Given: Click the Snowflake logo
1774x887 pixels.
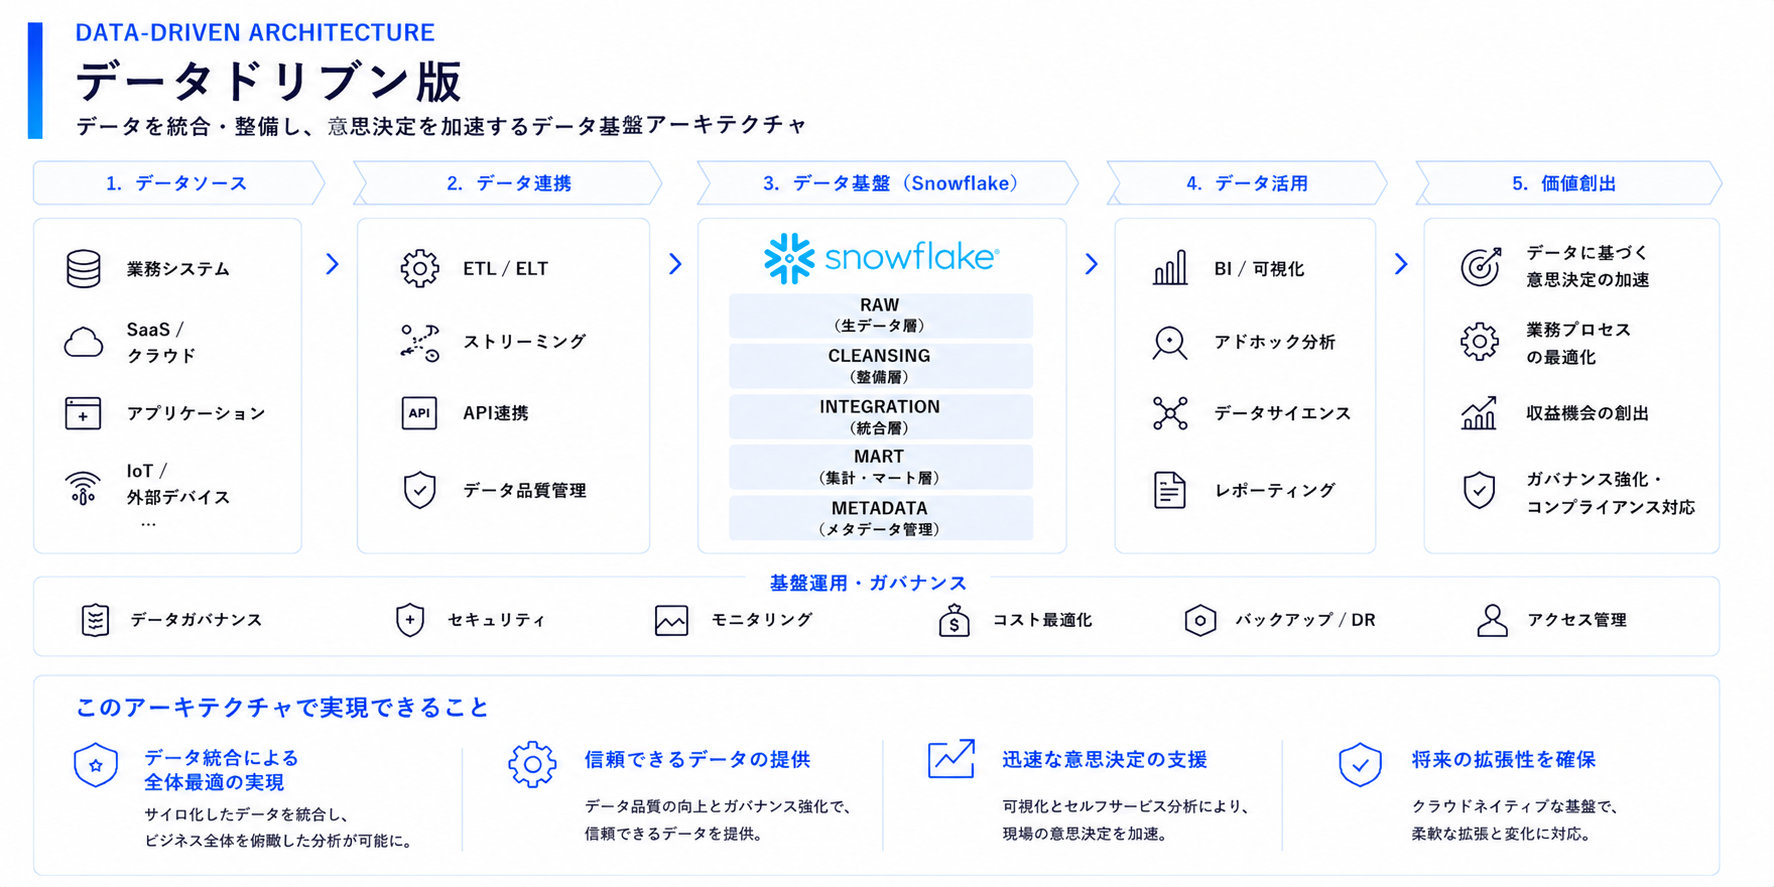Looking at the screenshot, I should point(881,258).
